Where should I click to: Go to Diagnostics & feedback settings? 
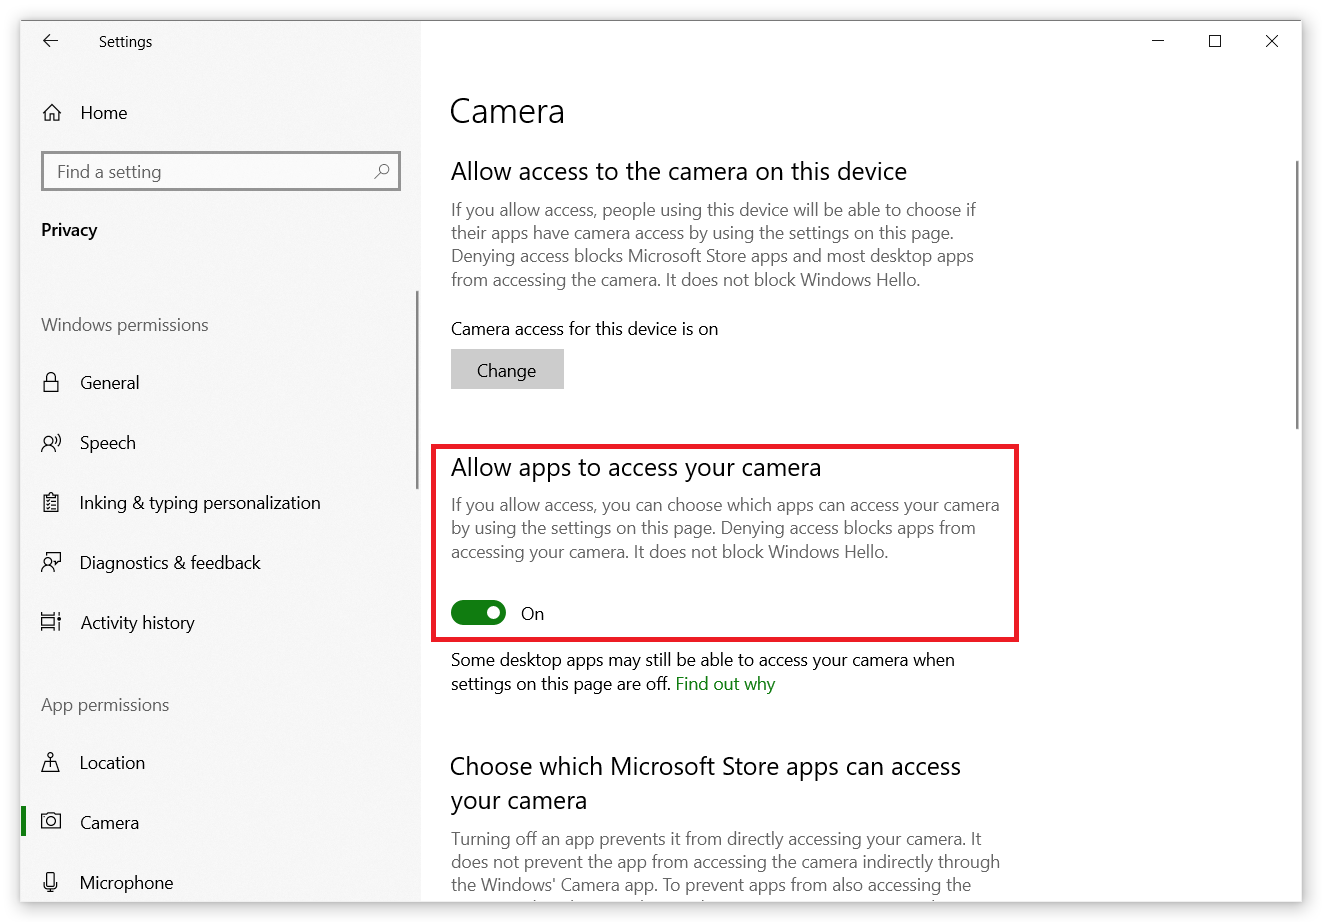(x=170, y=563)
